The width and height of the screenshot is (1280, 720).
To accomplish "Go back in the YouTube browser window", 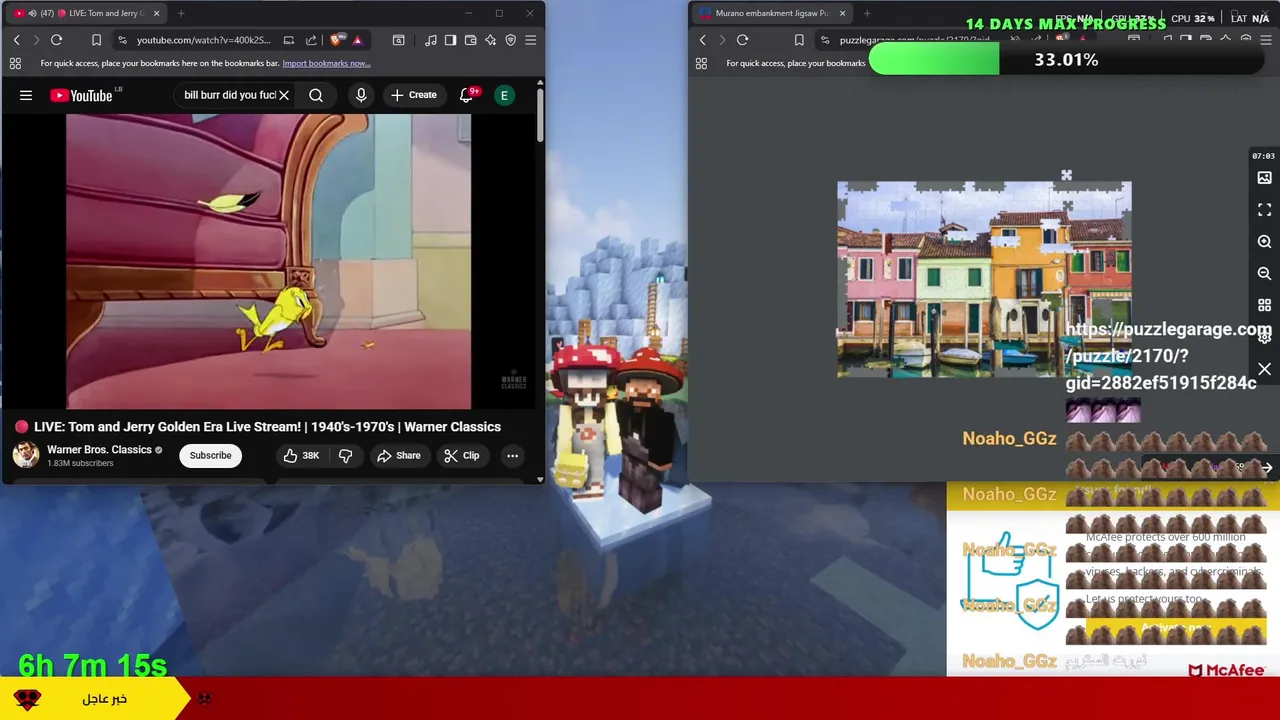I will pyautogui.click(x=16, y=40).
